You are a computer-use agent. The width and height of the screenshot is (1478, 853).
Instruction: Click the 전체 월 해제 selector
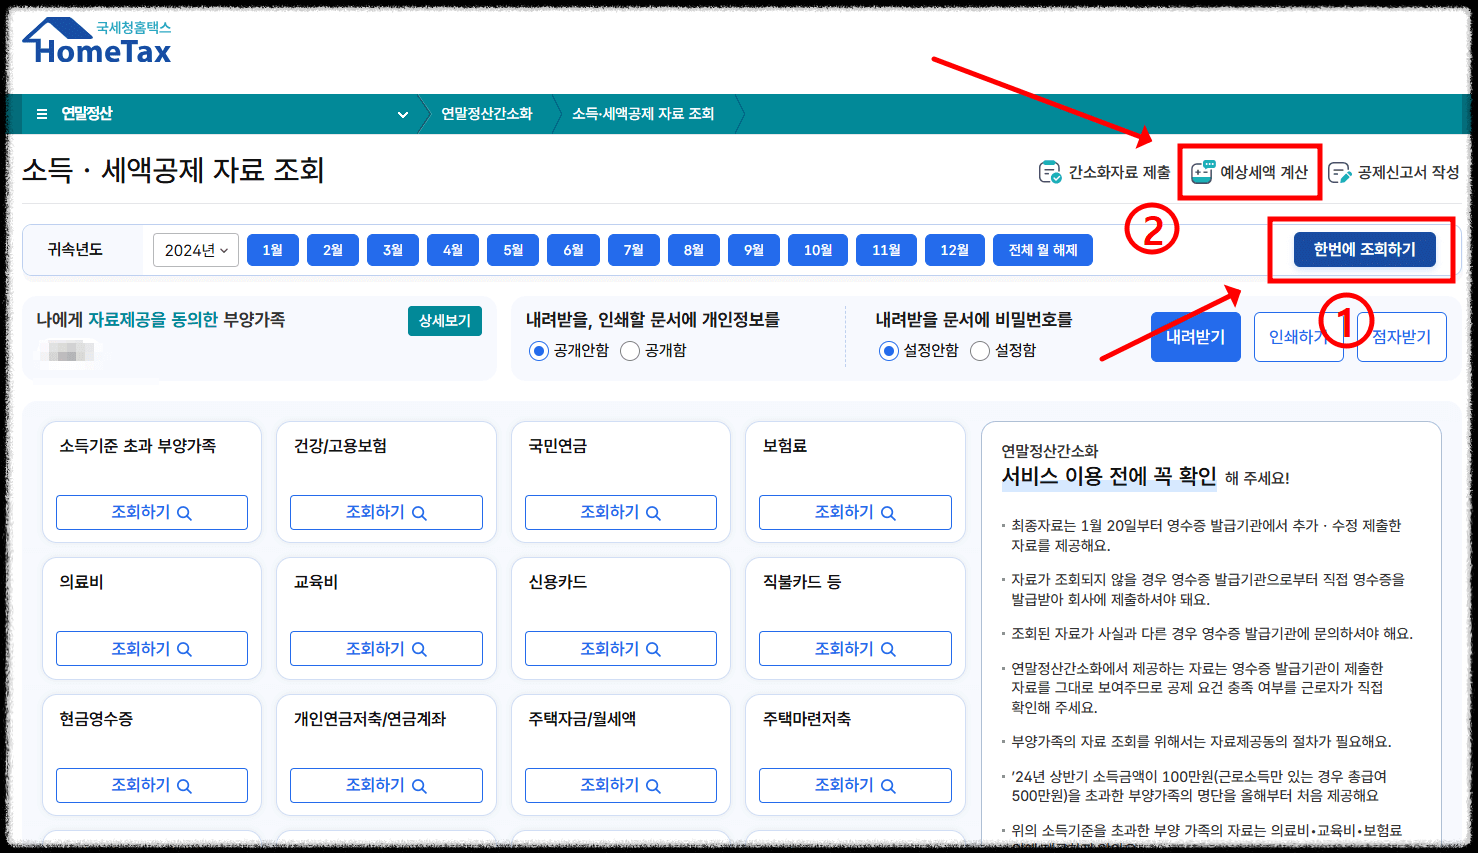[x=1042, y=249]
